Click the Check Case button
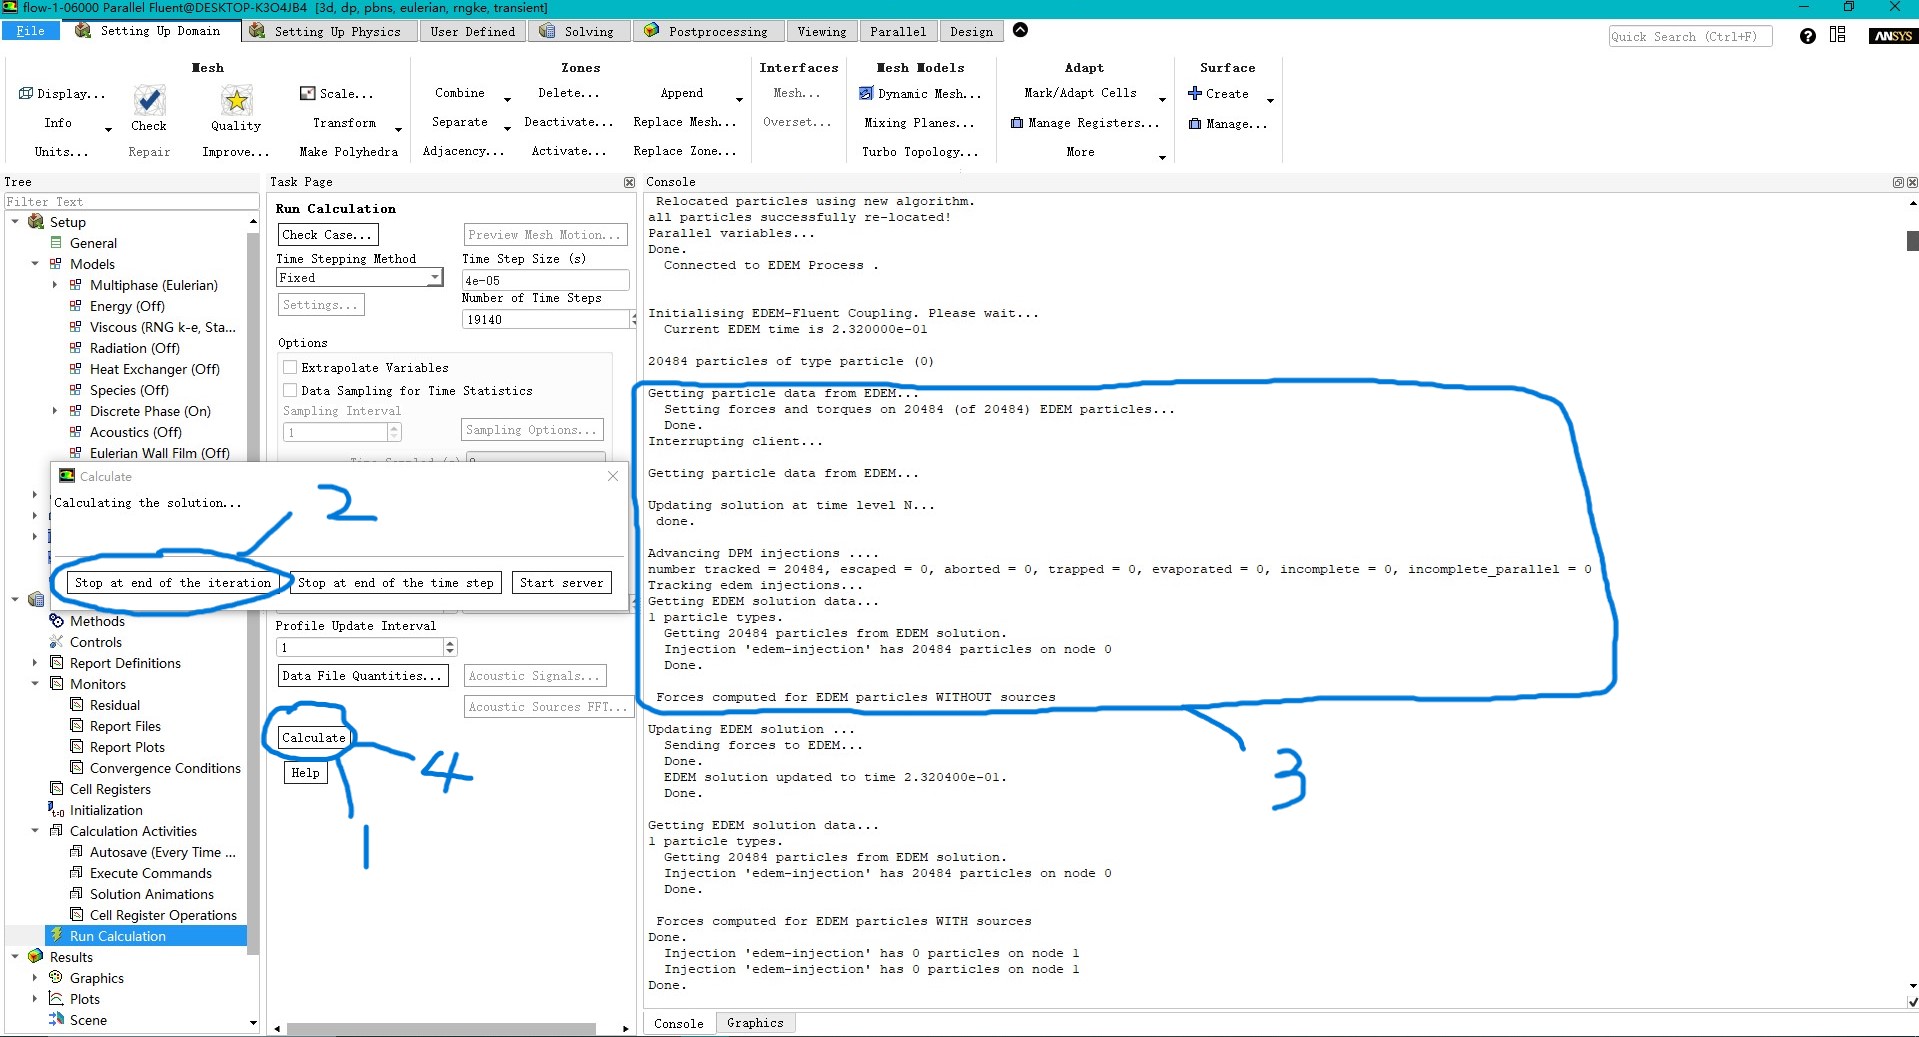Viewport: 1919px width, 1037px height. coord(326,235)
